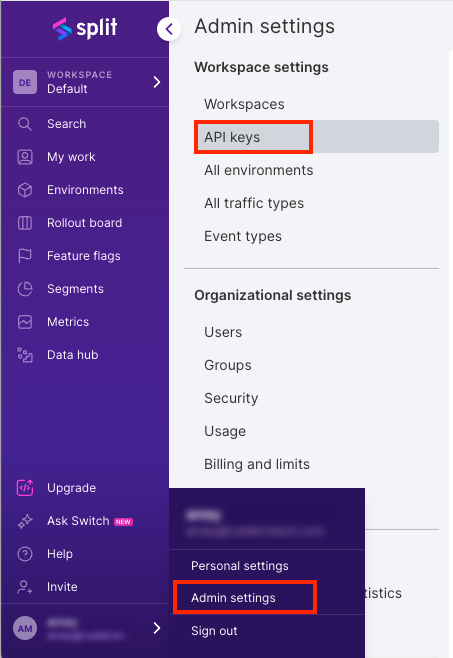Viewport: 453px width, 658px height.
Task: Click the Search magnifier icon
Action: [x=25, y=124]
